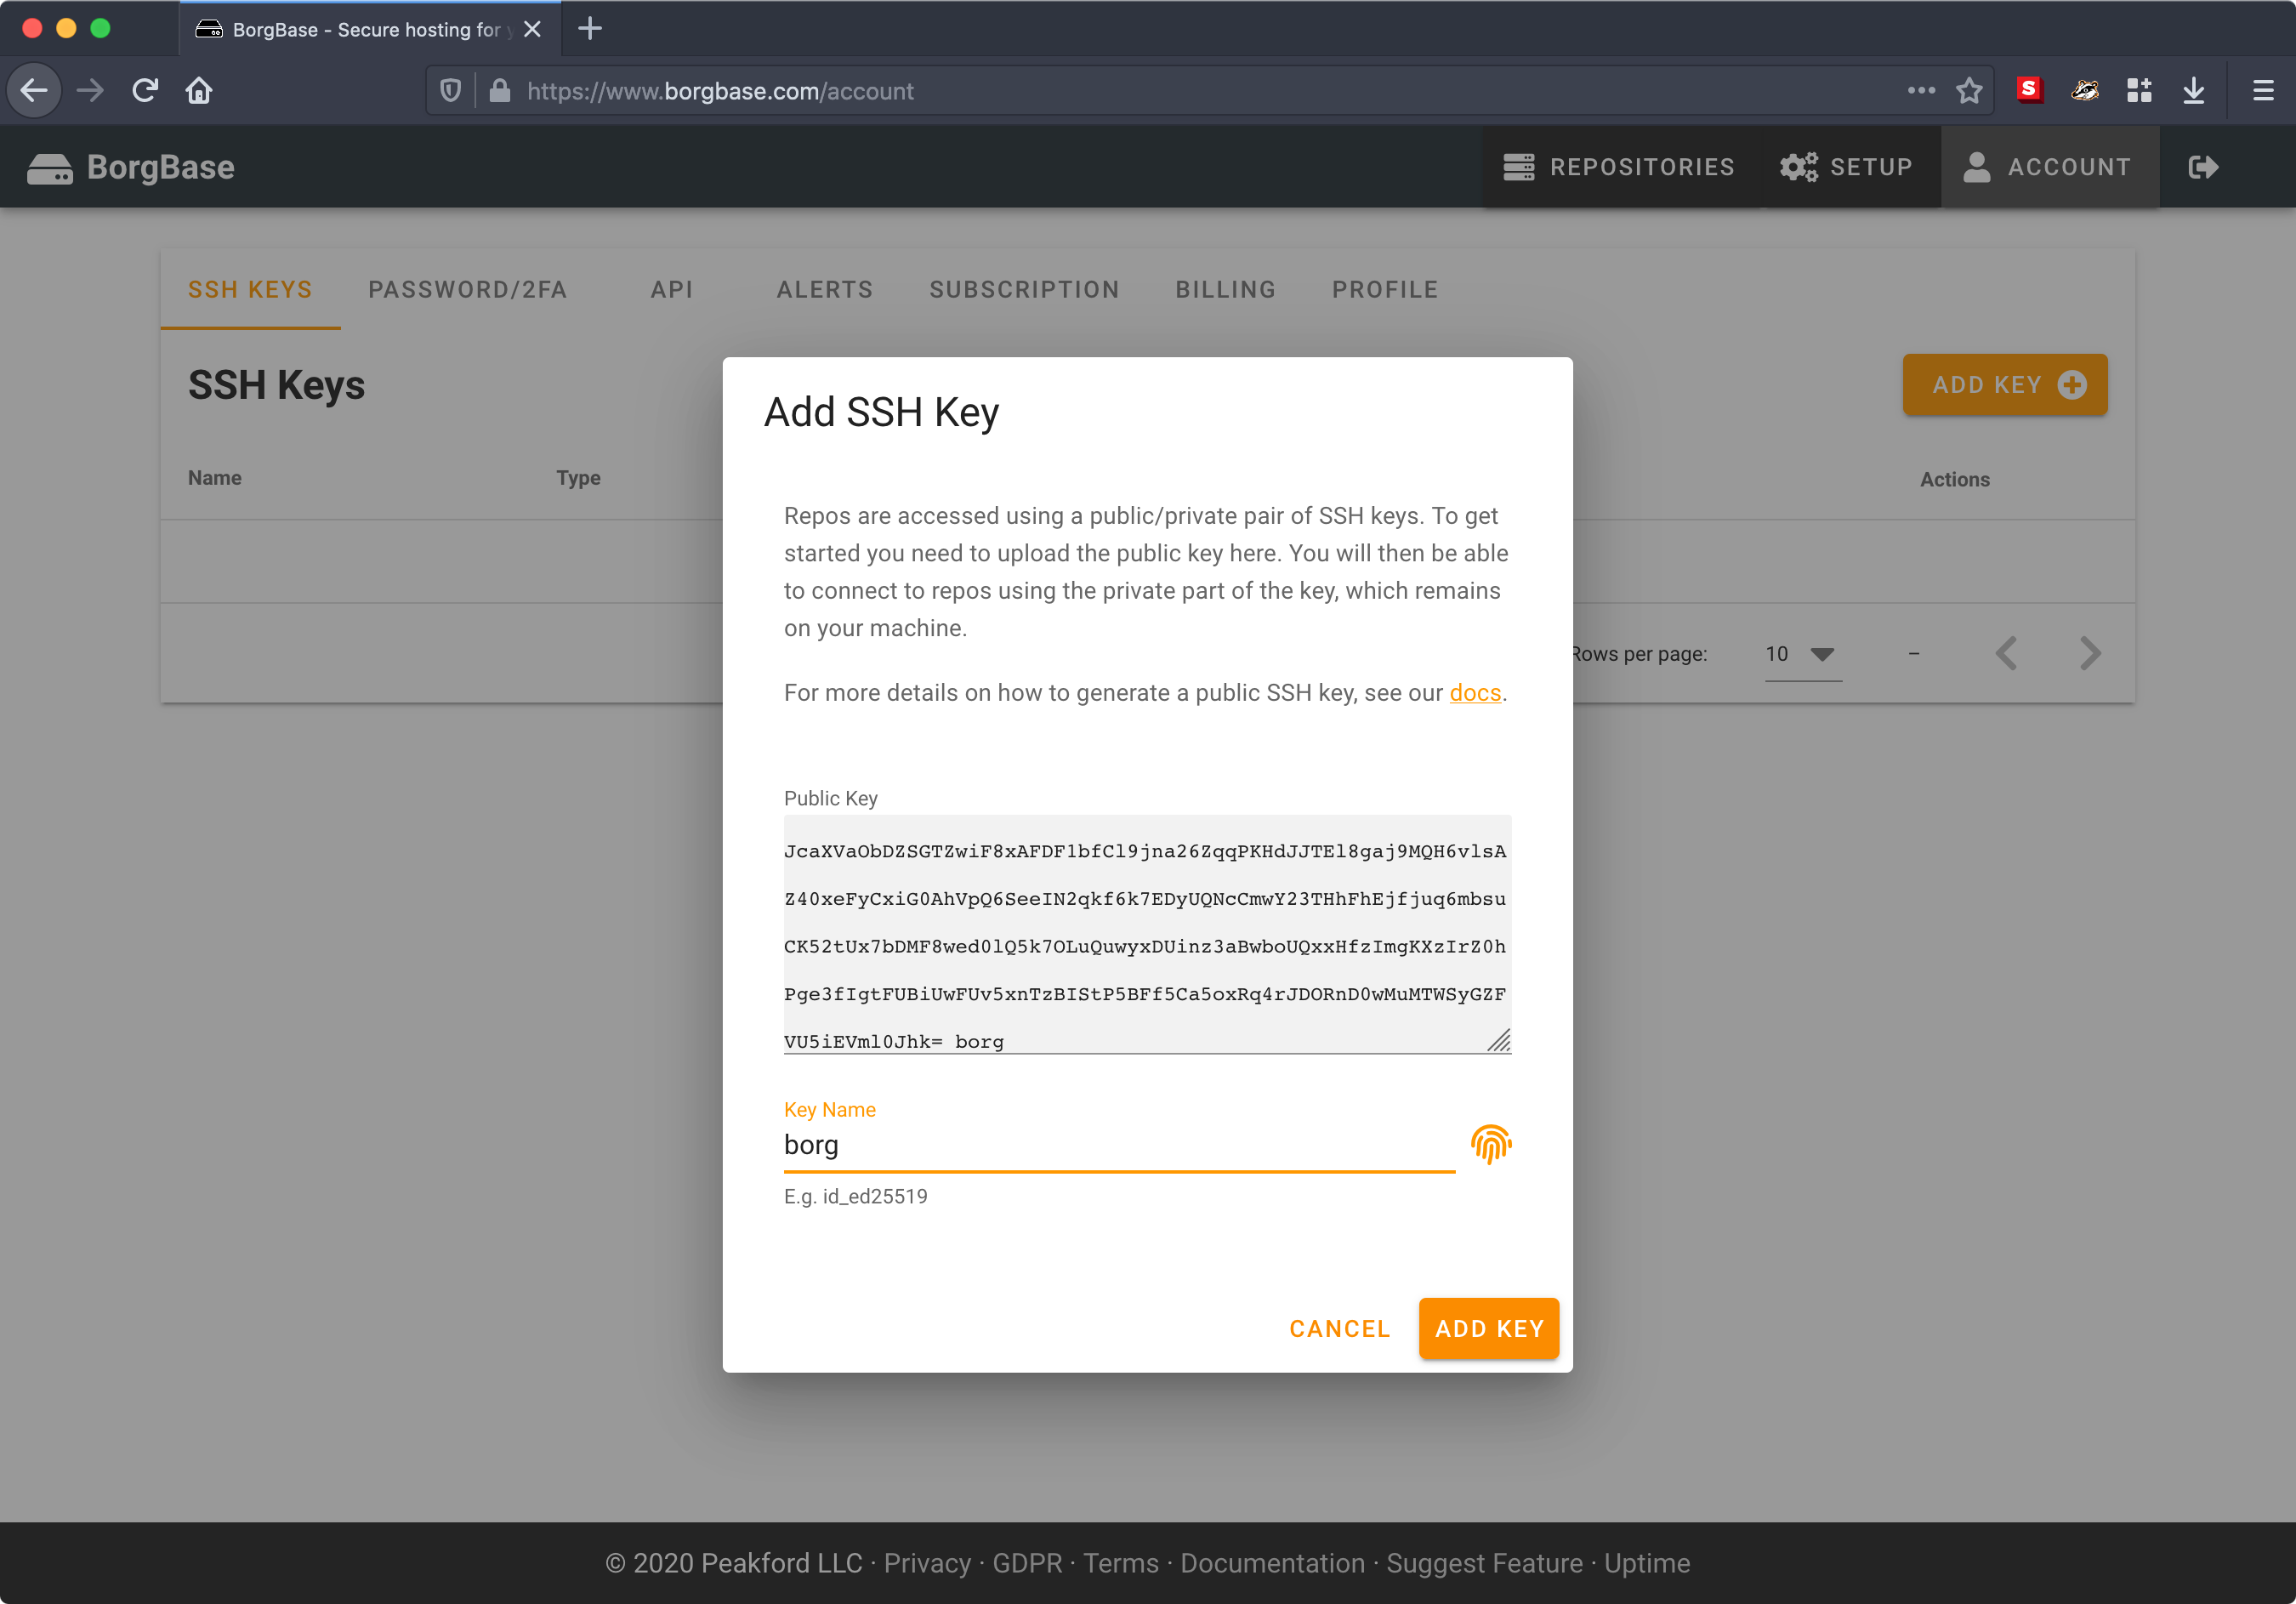This screenshot has width=2296, height=1604.
Task: Open Account navigation item
Action: pyautogui.click(x=2050, y=167)
